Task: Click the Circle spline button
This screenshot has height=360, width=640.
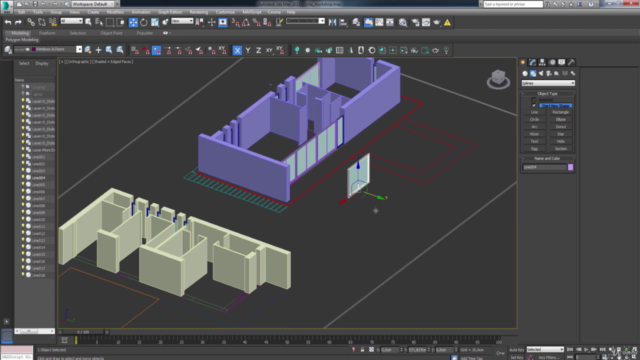Action: (534, 119)
